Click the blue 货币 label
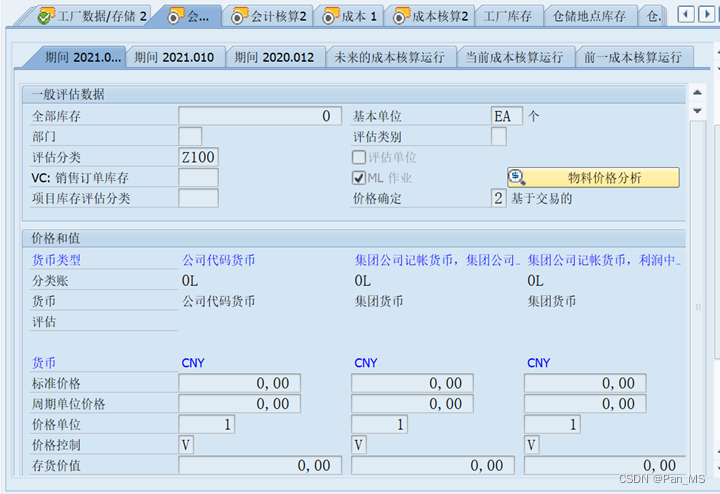Image resolution: width=720 pixels, height=494 pixels. pyautogui.click(x=44, y=363)
